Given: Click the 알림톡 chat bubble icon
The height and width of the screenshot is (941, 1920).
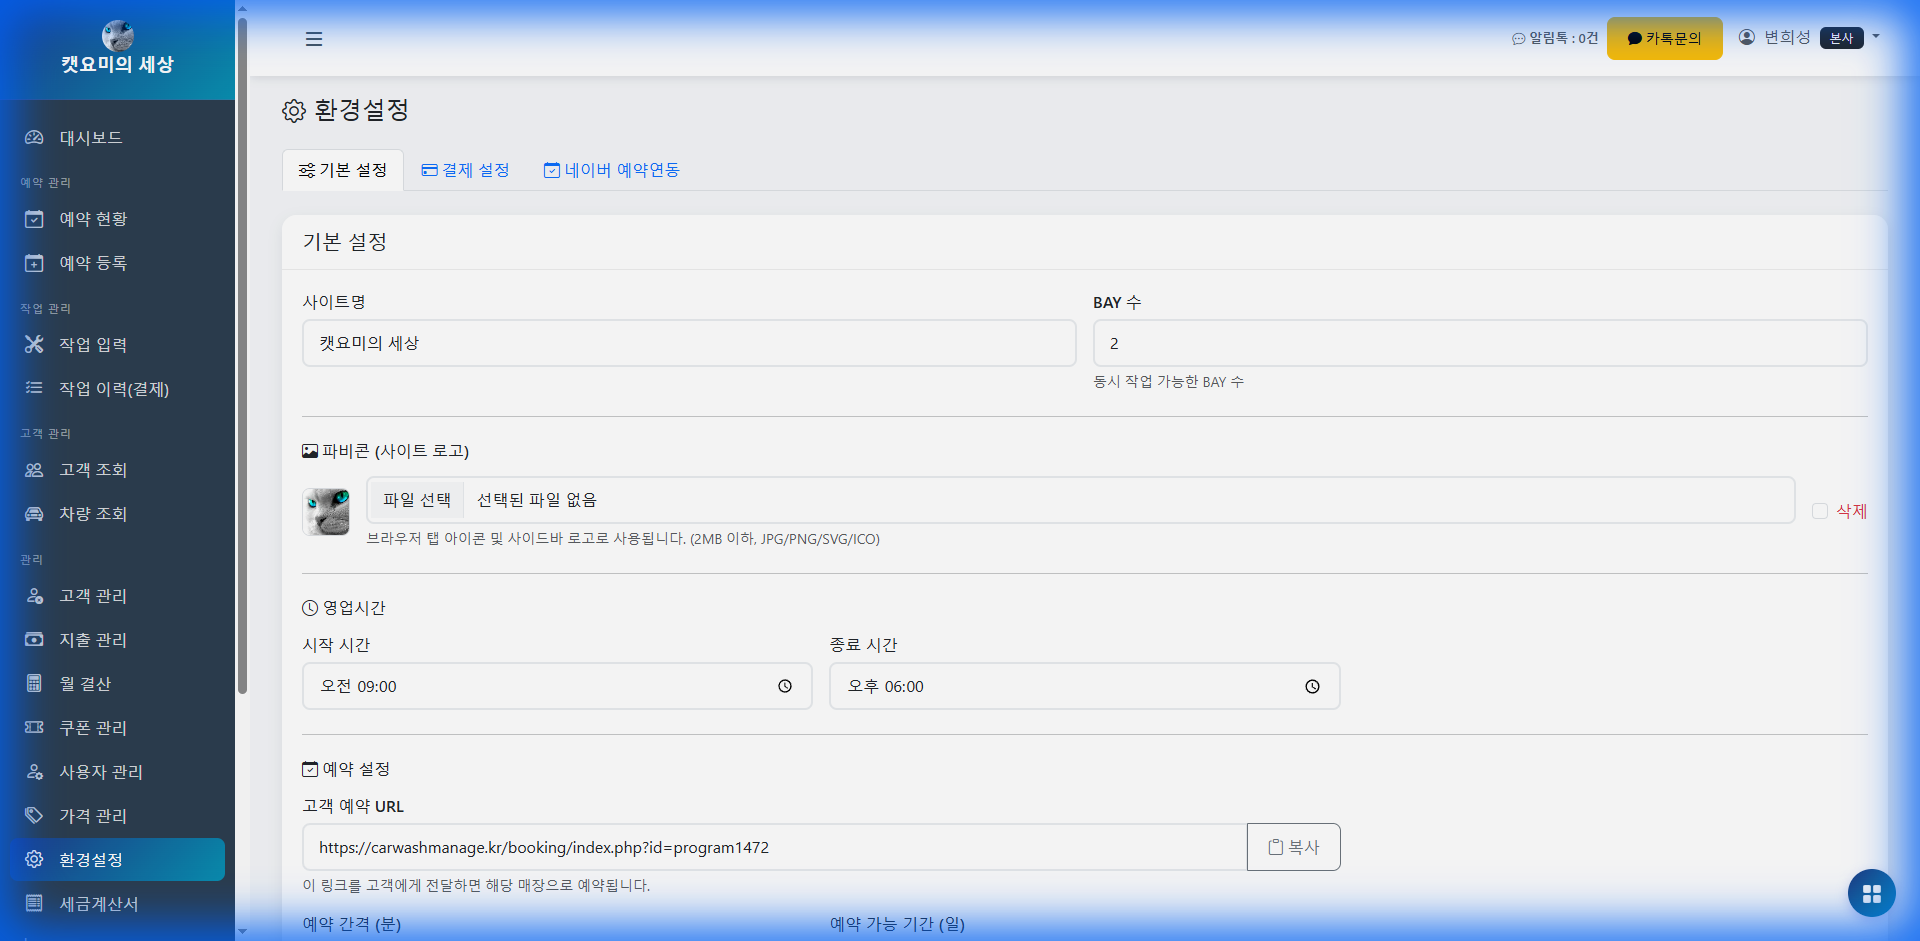Looking at the screenshot, I should [1519, 39].
